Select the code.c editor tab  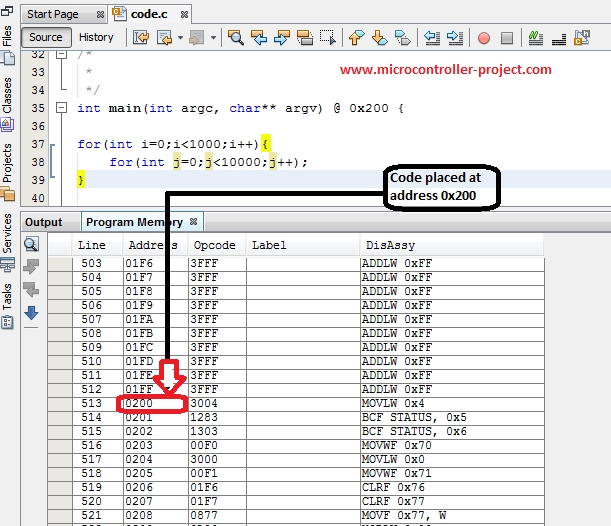[149, 14]
